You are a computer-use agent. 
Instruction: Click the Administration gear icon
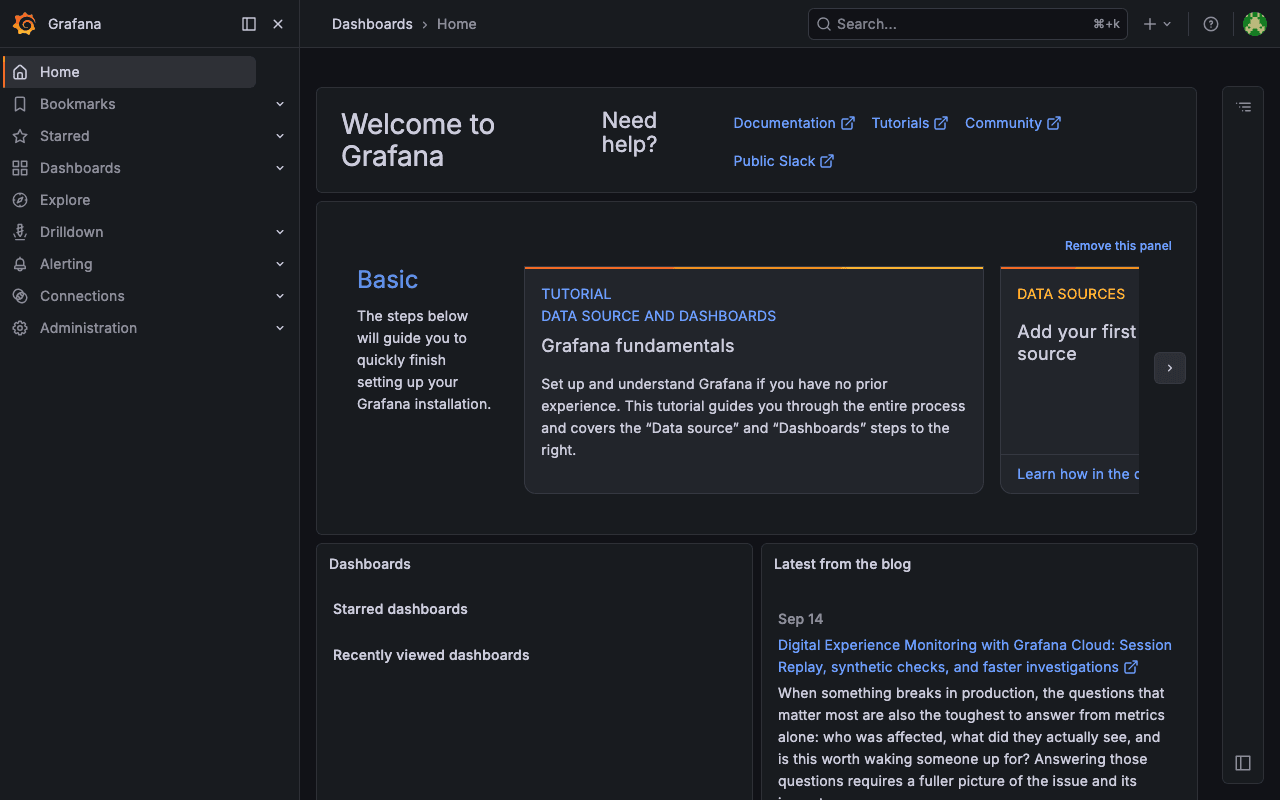[x=20, y=328]
